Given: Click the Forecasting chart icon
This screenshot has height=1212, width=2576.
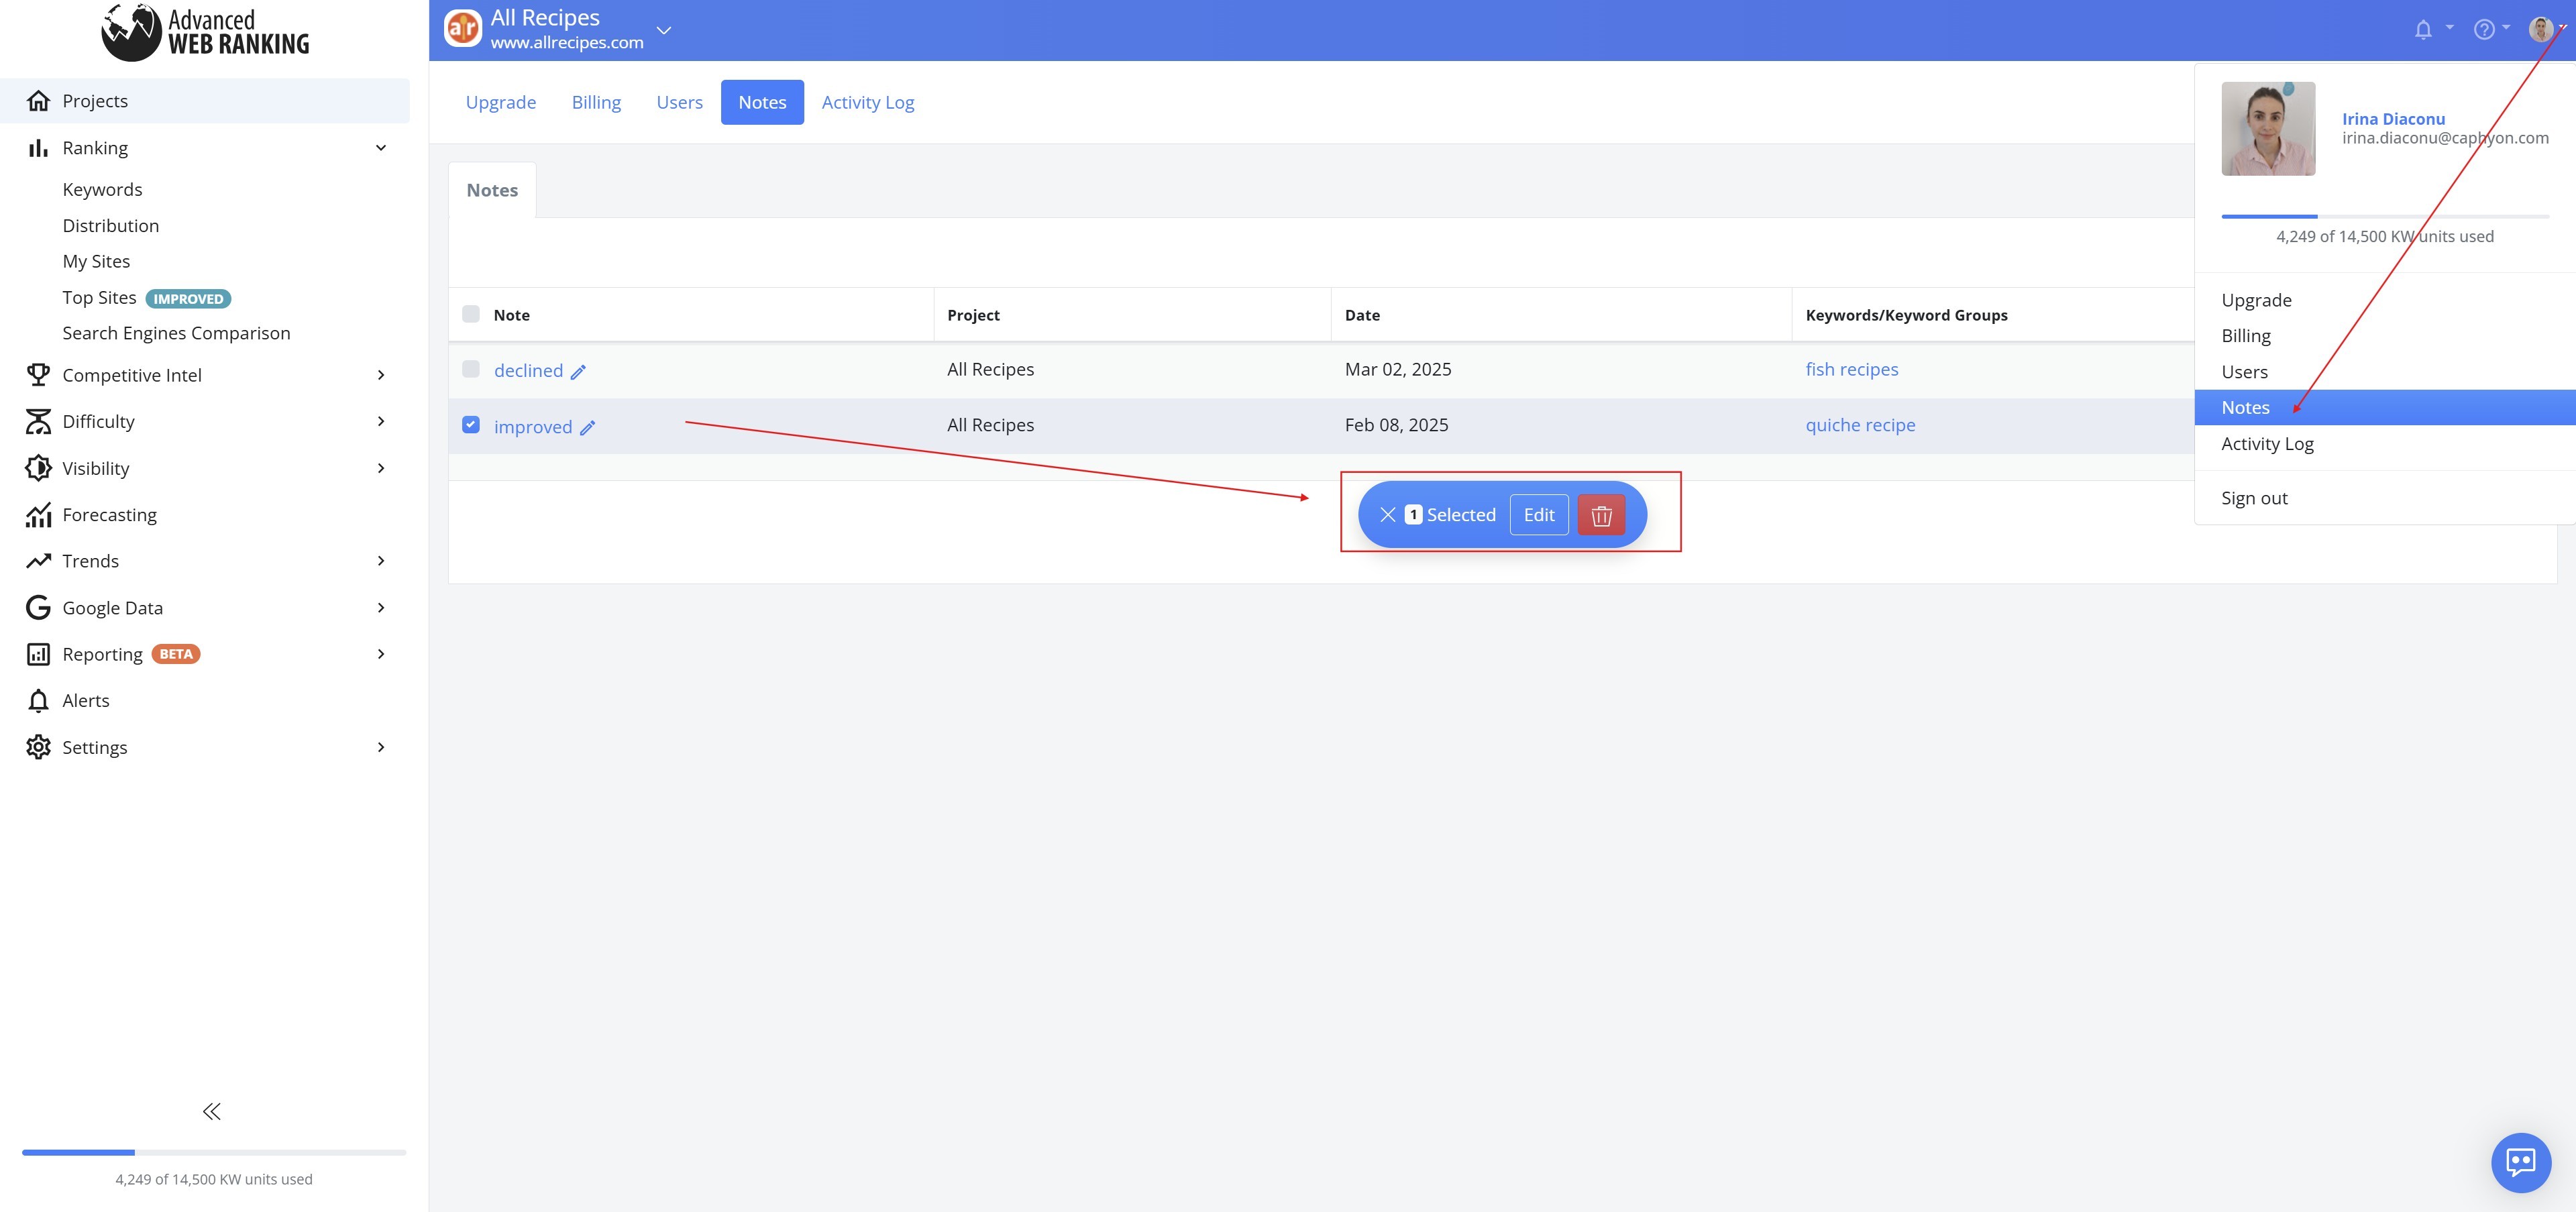Looking at the screenshot, I should (x=38, y=515).
